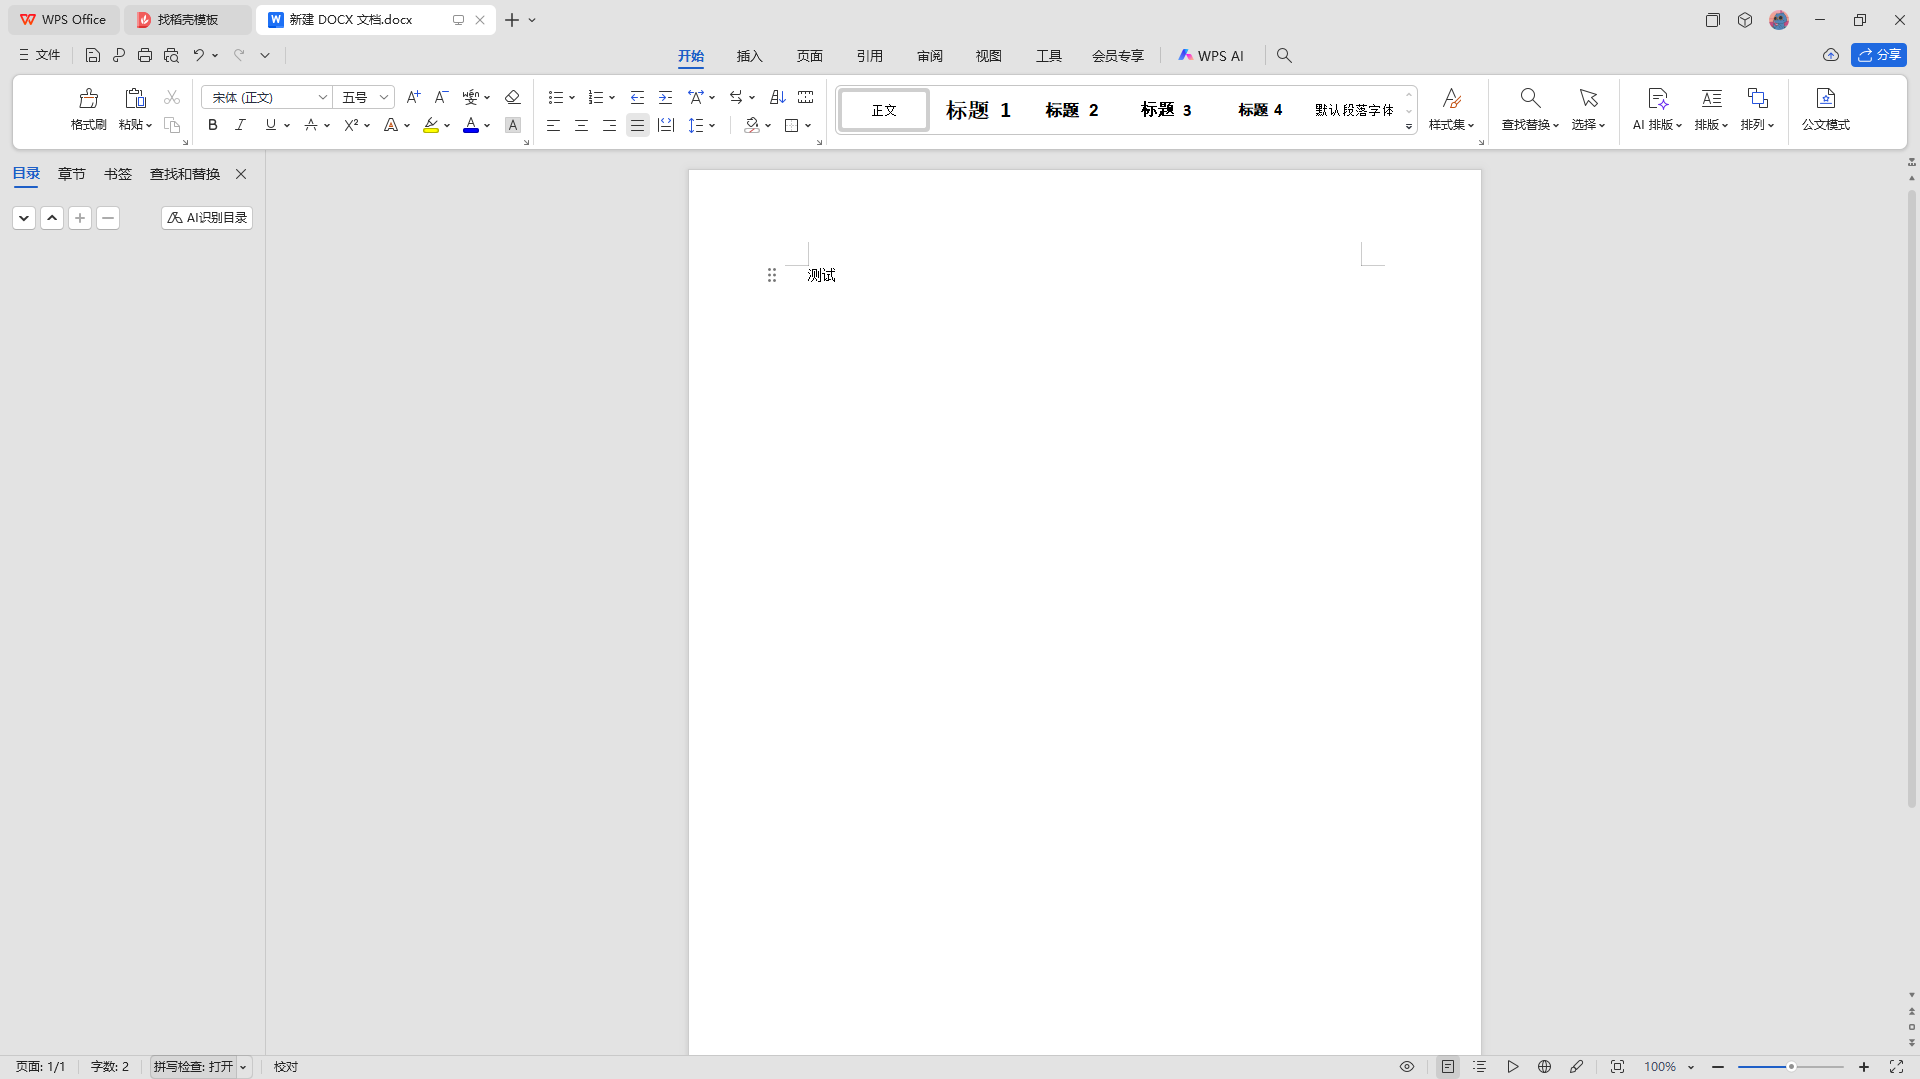Open the Find and Replace (查找替换) magnifier
Screen dimensions: 1920x1079
1530,98
